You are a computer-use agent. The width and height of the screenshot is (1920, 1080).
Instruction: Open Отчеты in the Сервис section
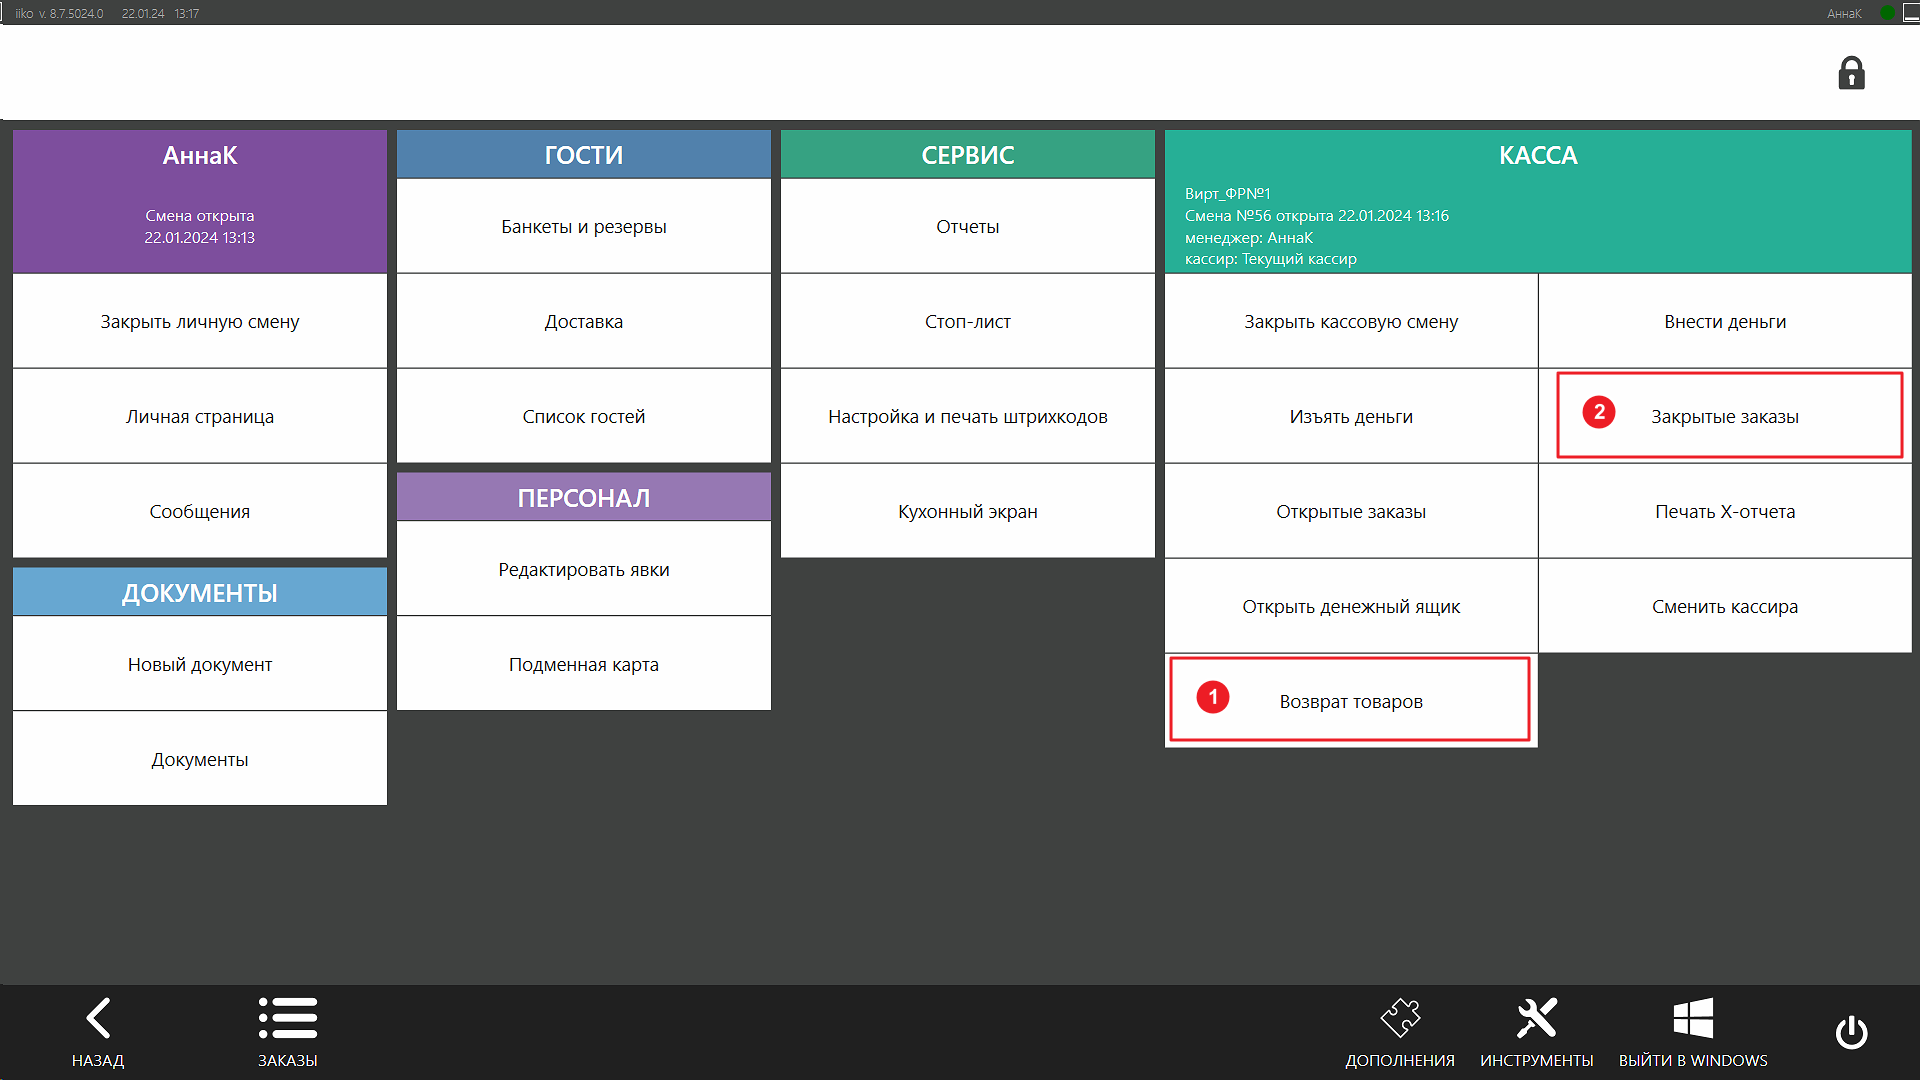coord(968,226)
